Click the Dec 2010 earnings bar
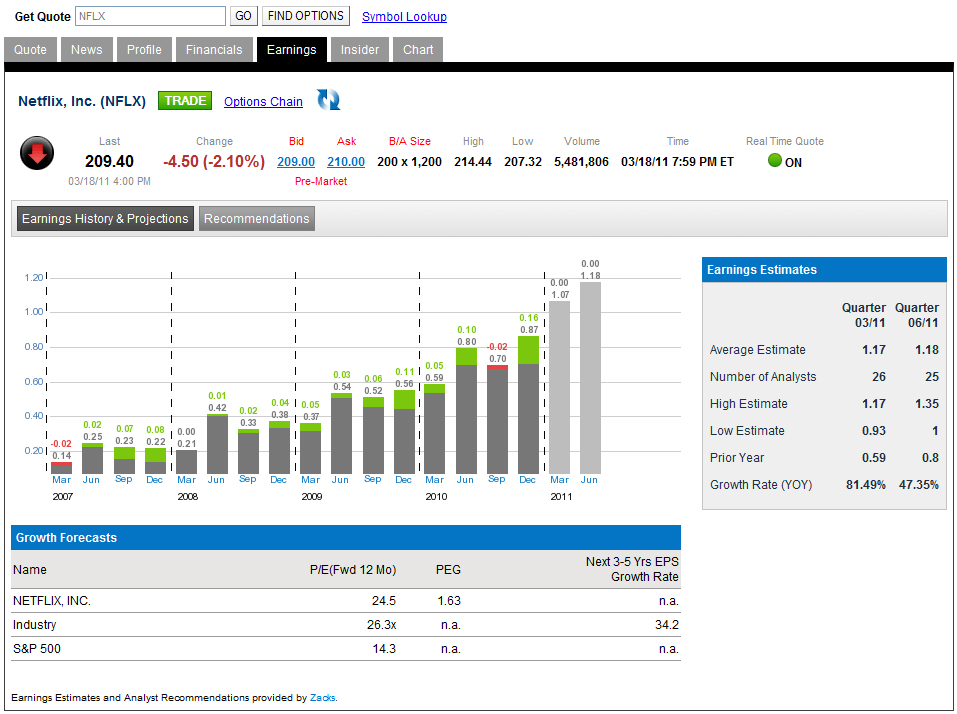 pyautogui.click(x=529, y=405)
